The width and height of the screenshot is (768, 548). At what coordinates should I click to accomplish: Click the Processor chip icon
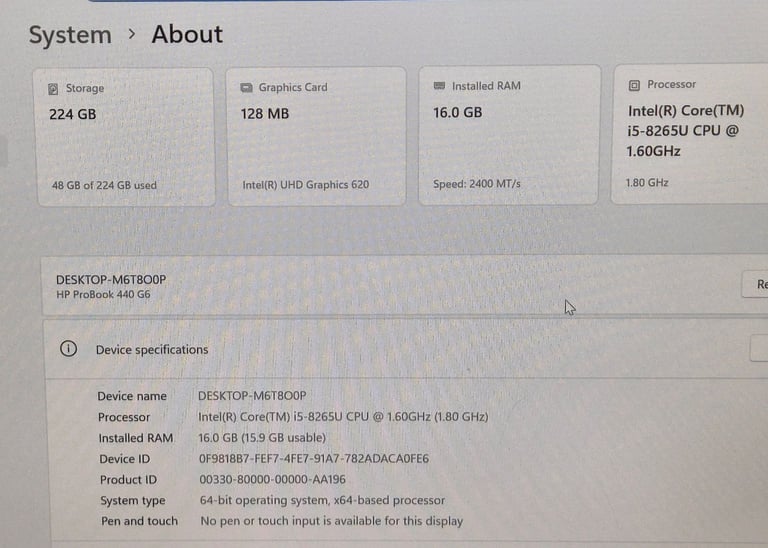coord(634,85)
